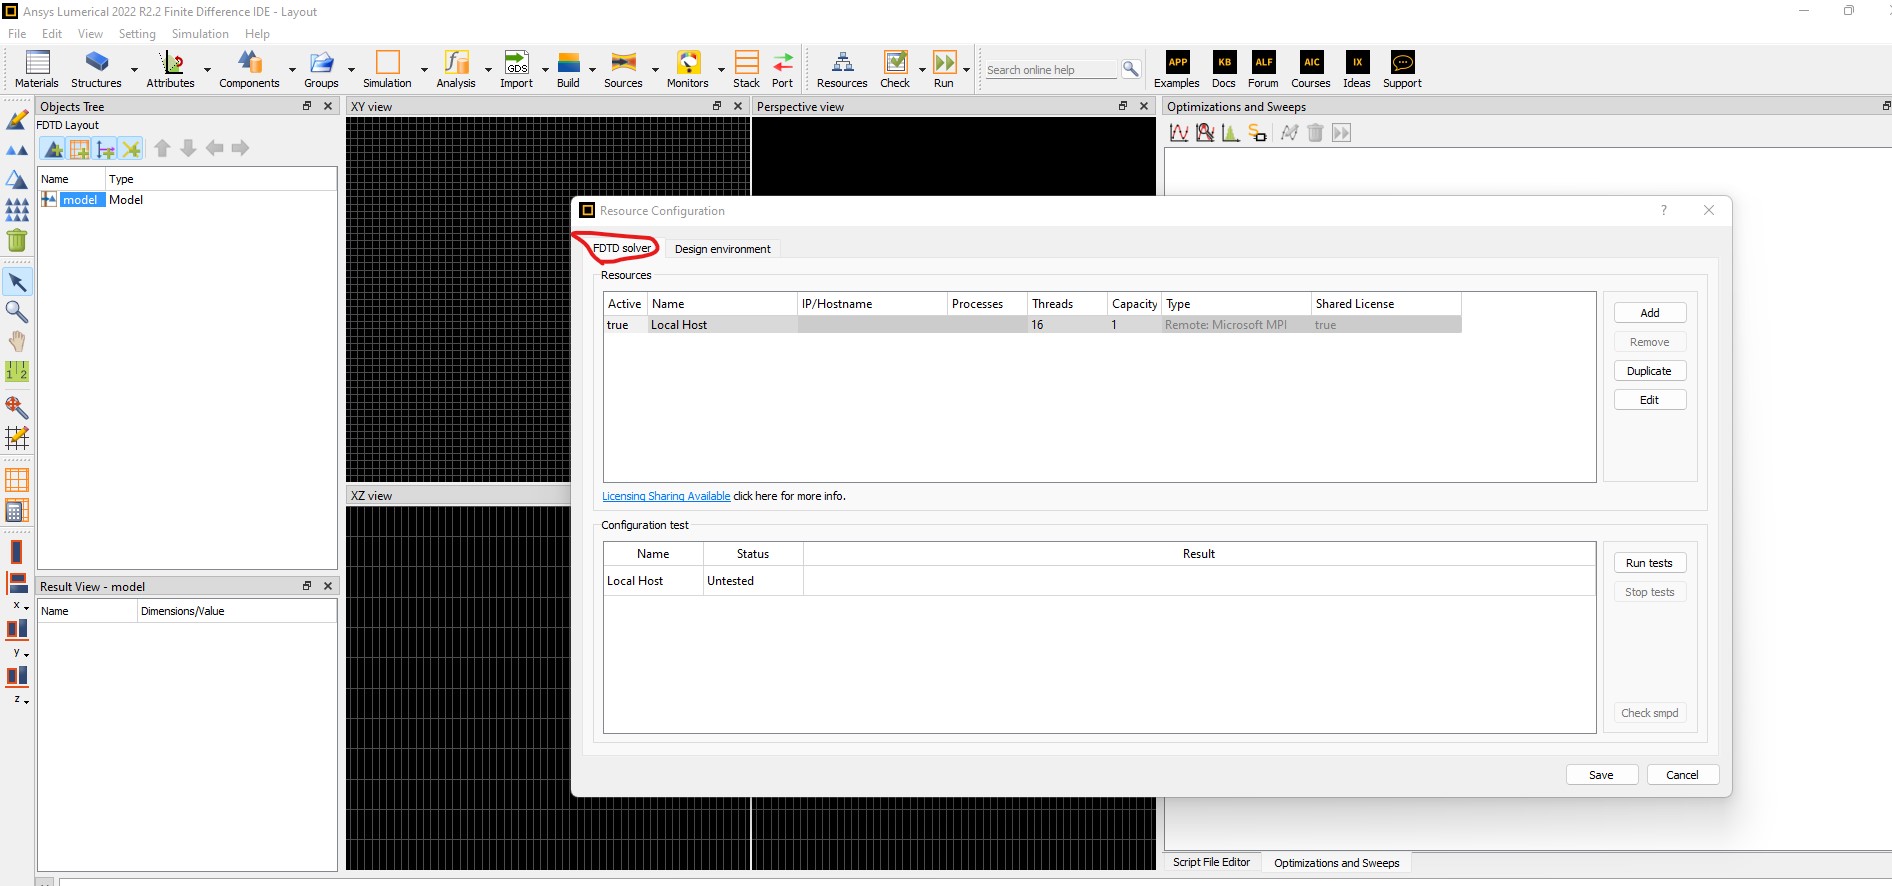Open the Simulation menu

click(x=200, y=34)
